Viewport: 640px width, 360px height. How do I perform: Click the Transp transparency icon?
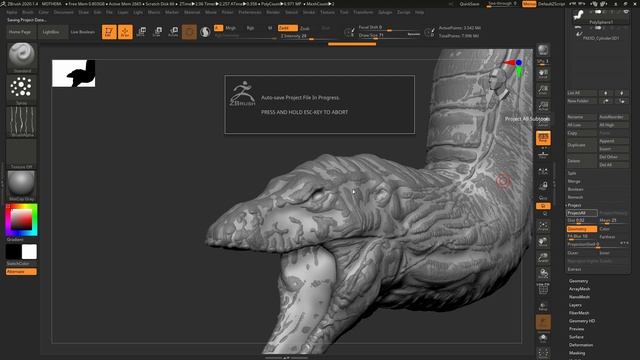543,306
